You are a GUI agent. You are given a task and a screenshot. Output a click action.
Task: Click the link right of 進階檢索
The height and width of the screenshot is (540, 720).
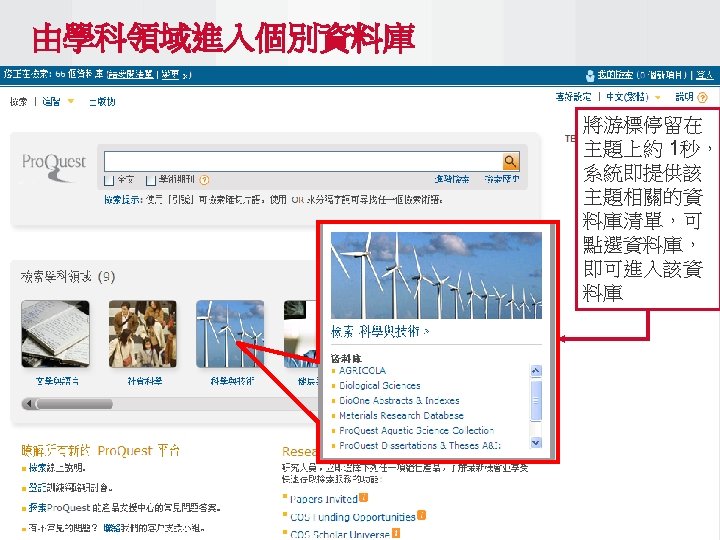click(x=502, y=179)
